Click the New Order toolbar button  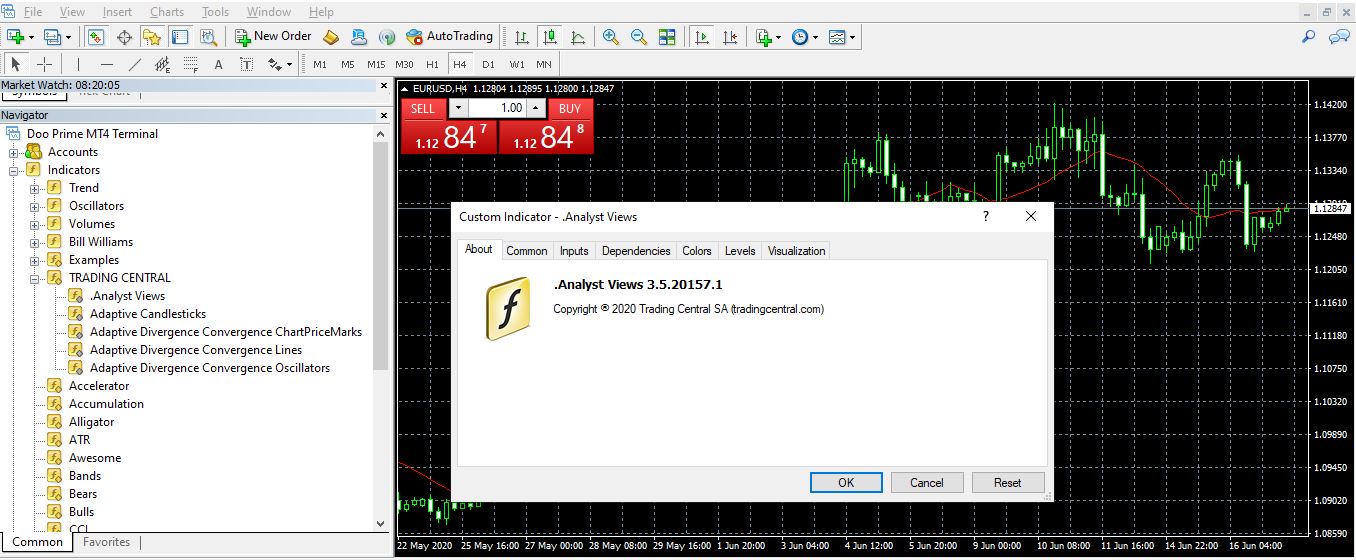tap(273, 37)
